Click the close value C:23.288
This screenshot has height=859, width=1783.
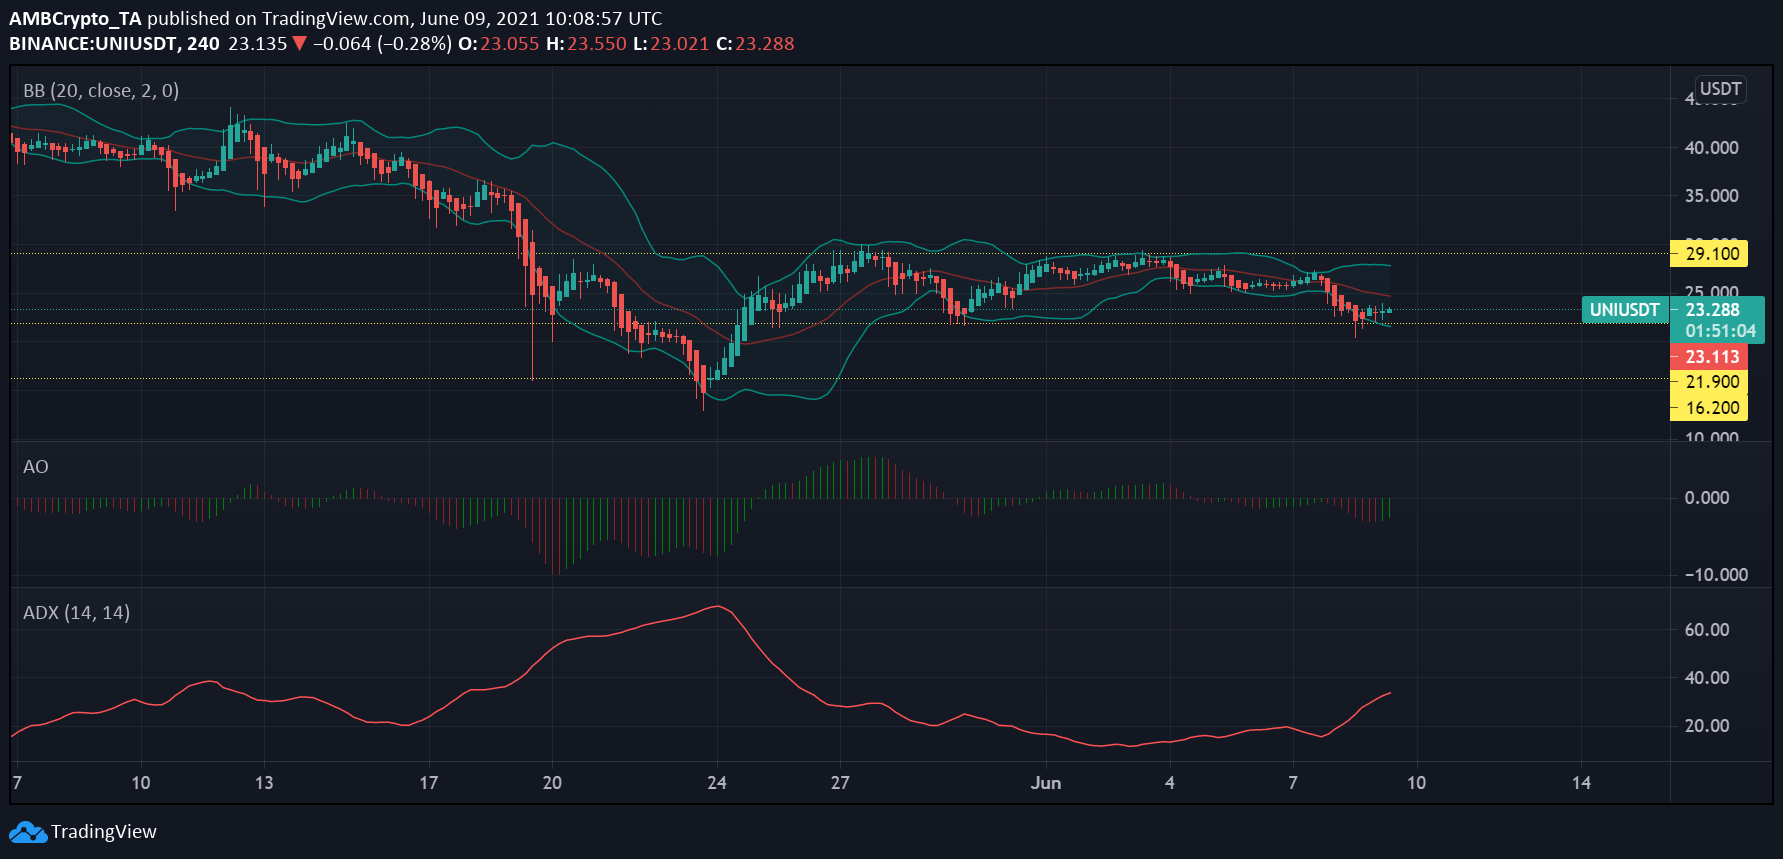755,44
